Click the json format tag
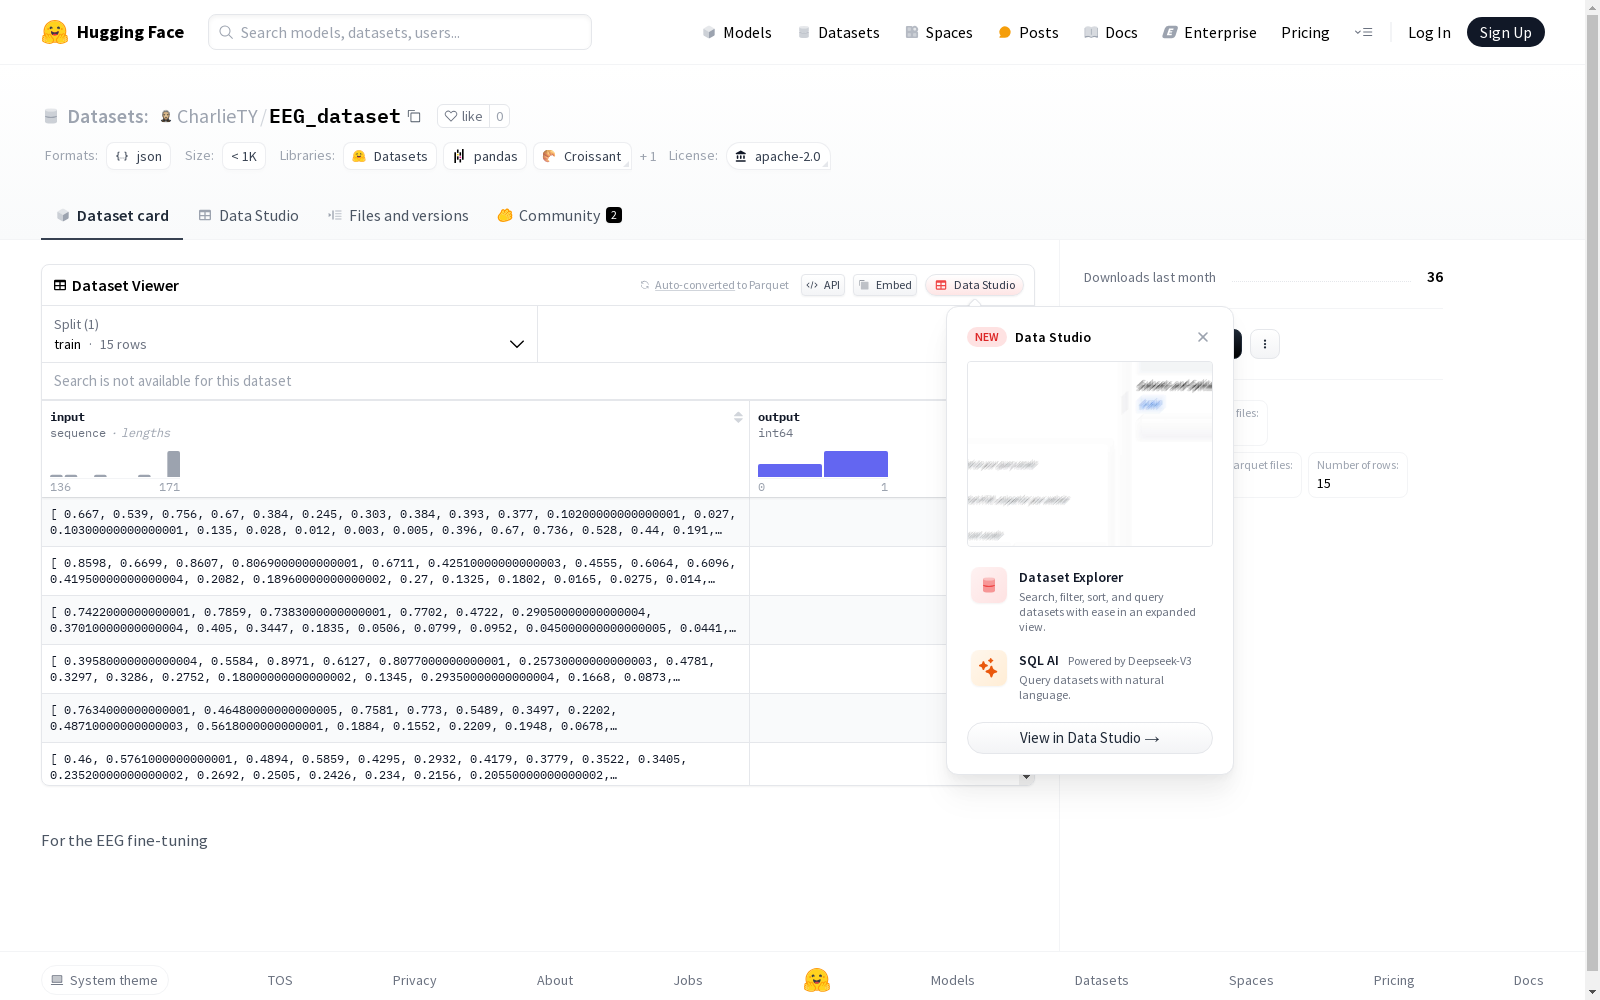Viewport: 1600px width, 1000px height. pos(138,156)
